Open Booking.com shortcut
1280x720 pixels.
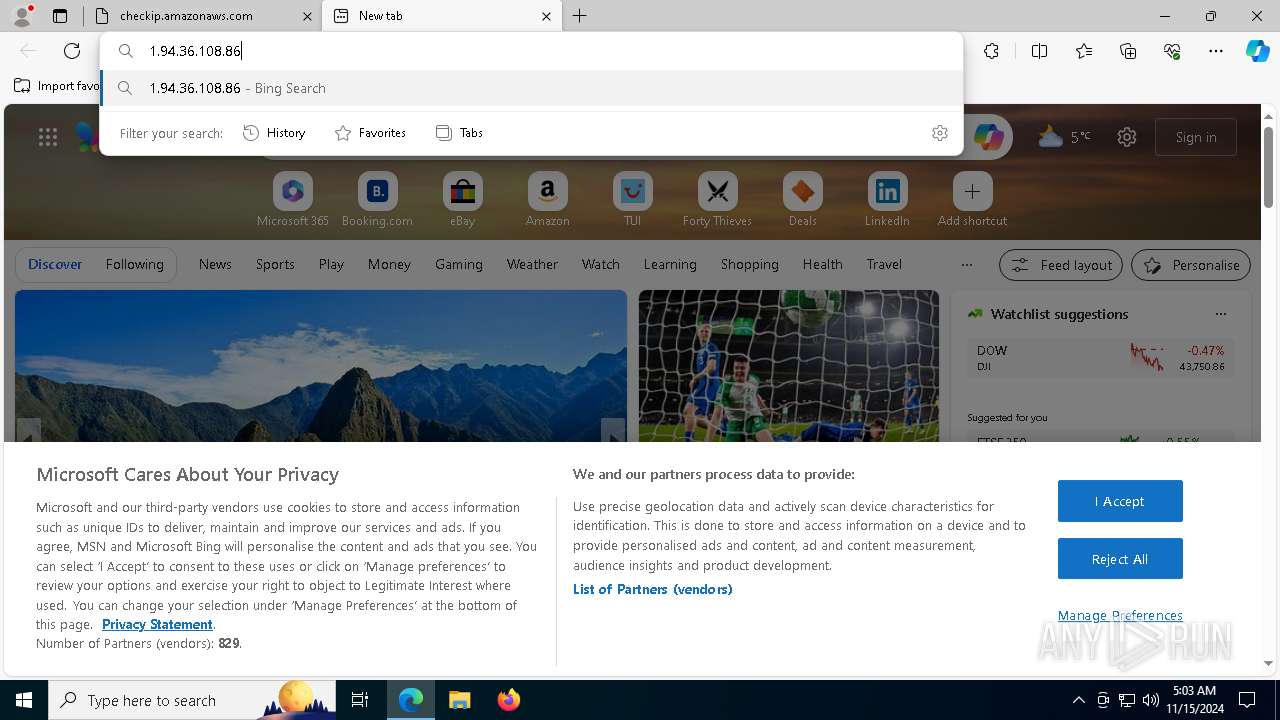377,199
